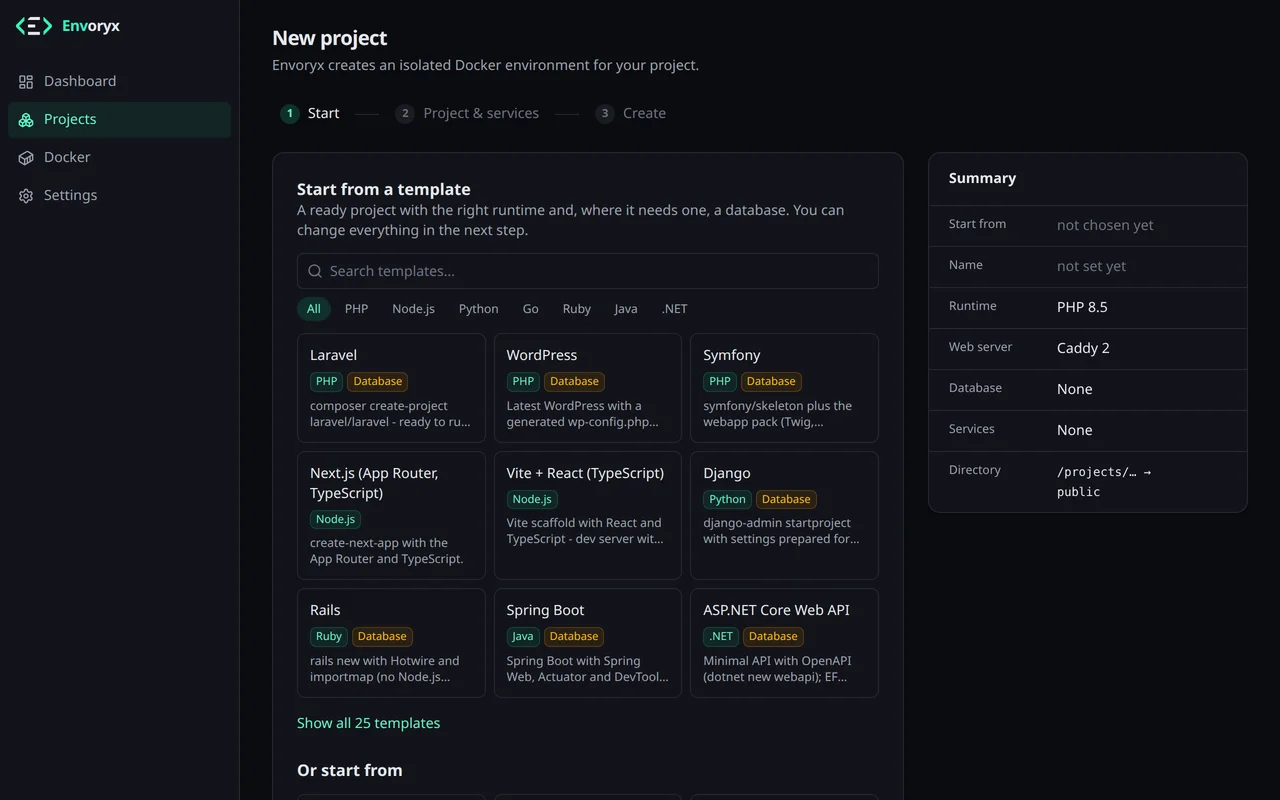This screenshot has width=1280, height=800.
Task: Click the PHP tag on Laravel card
Action: point(327,381)
